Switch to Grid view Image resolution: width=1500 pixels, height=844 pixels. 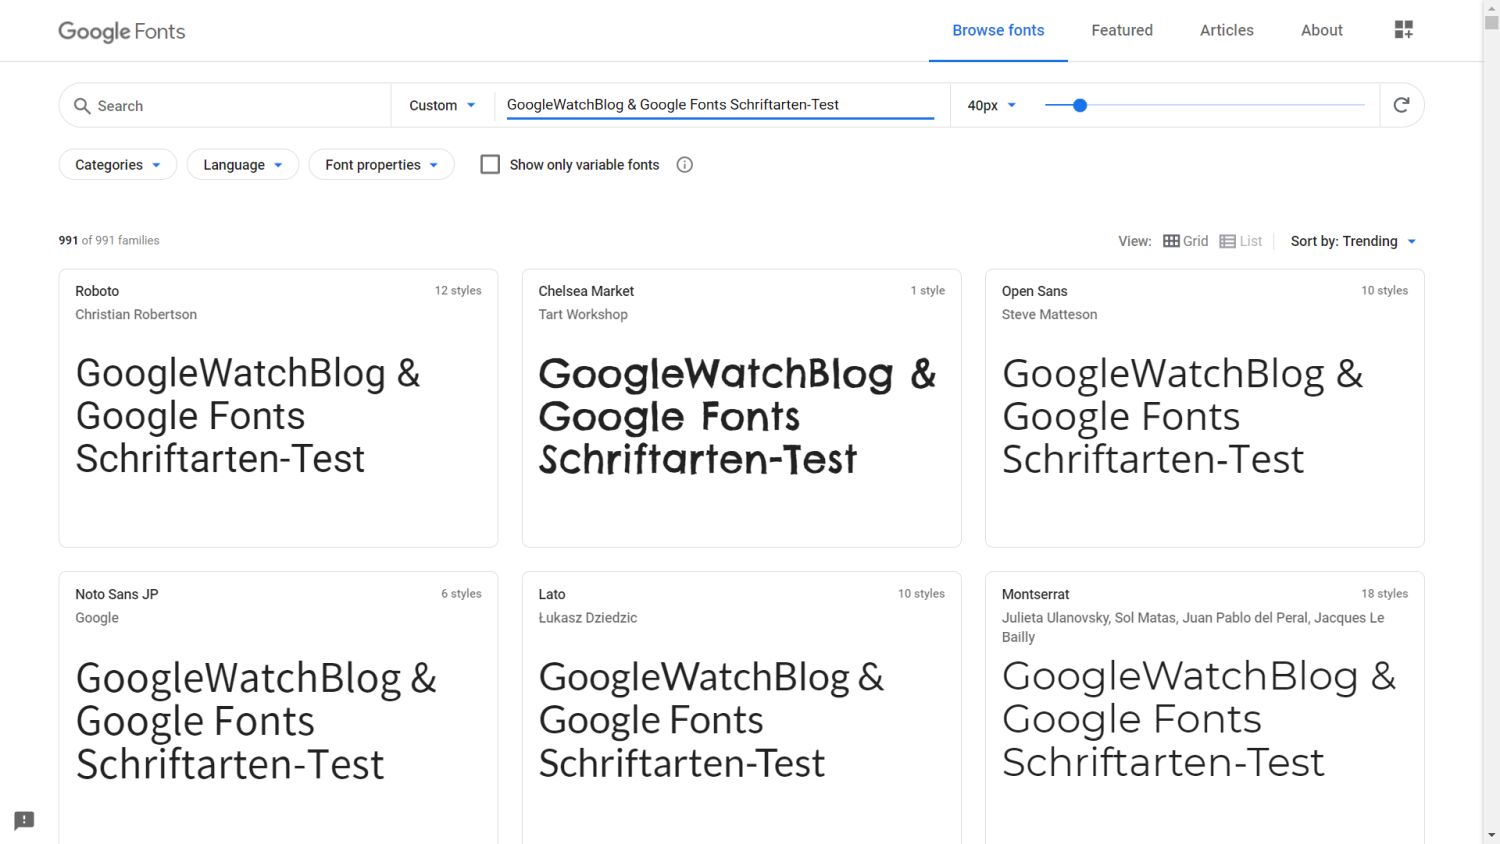pyautogui.click(x=1185, y=241)
